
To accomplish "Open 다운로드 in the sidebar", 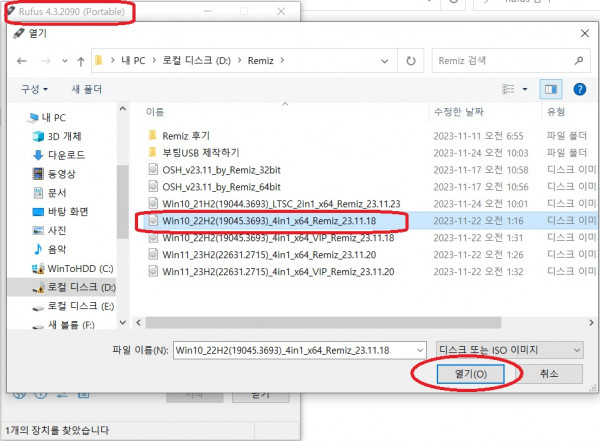I will [x=59, y=155].
